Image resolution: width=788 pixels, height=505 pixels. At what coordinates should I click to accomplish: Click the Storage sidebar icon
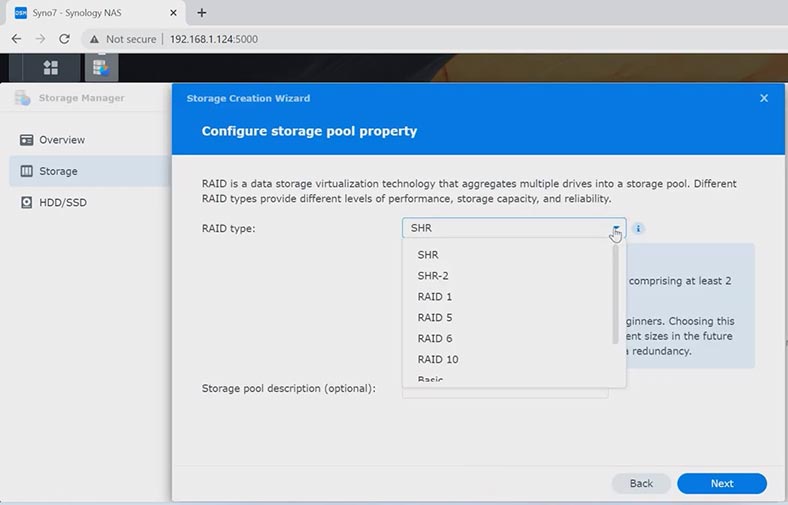pos(27,171)
